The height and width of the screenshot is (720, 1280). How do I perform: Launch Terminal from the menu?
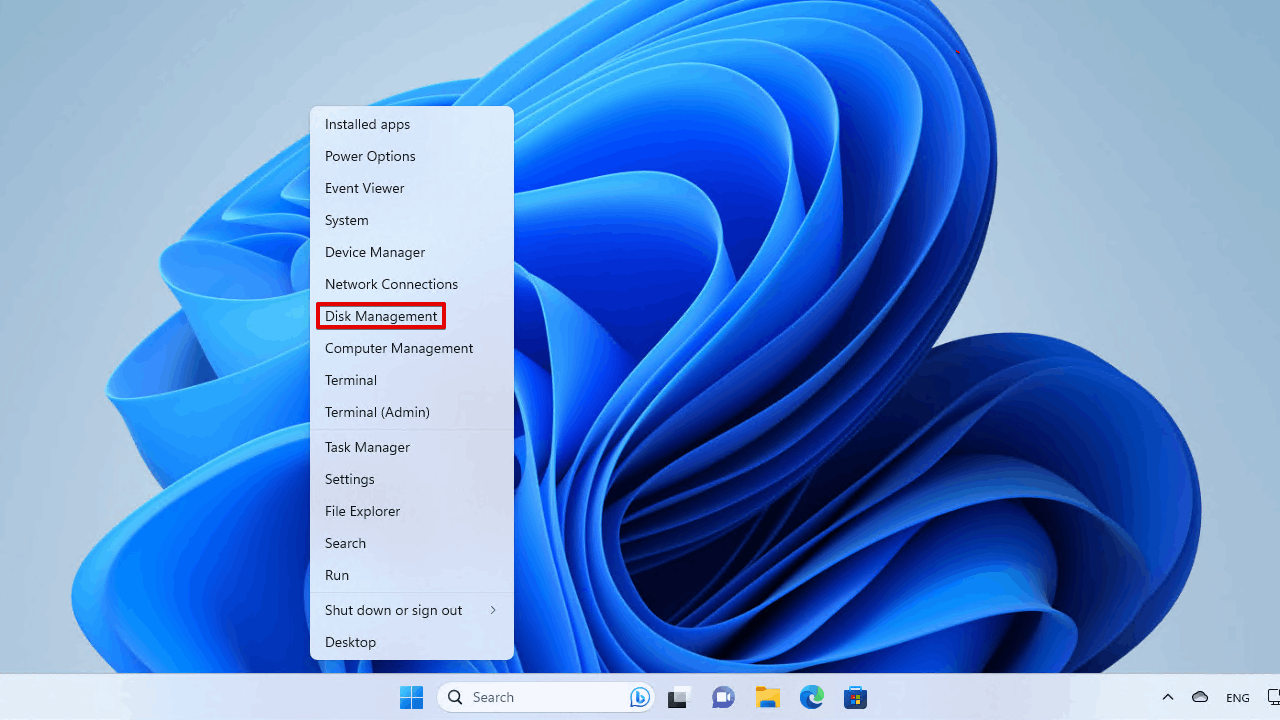pyautogui.click(x=412, y=380)
